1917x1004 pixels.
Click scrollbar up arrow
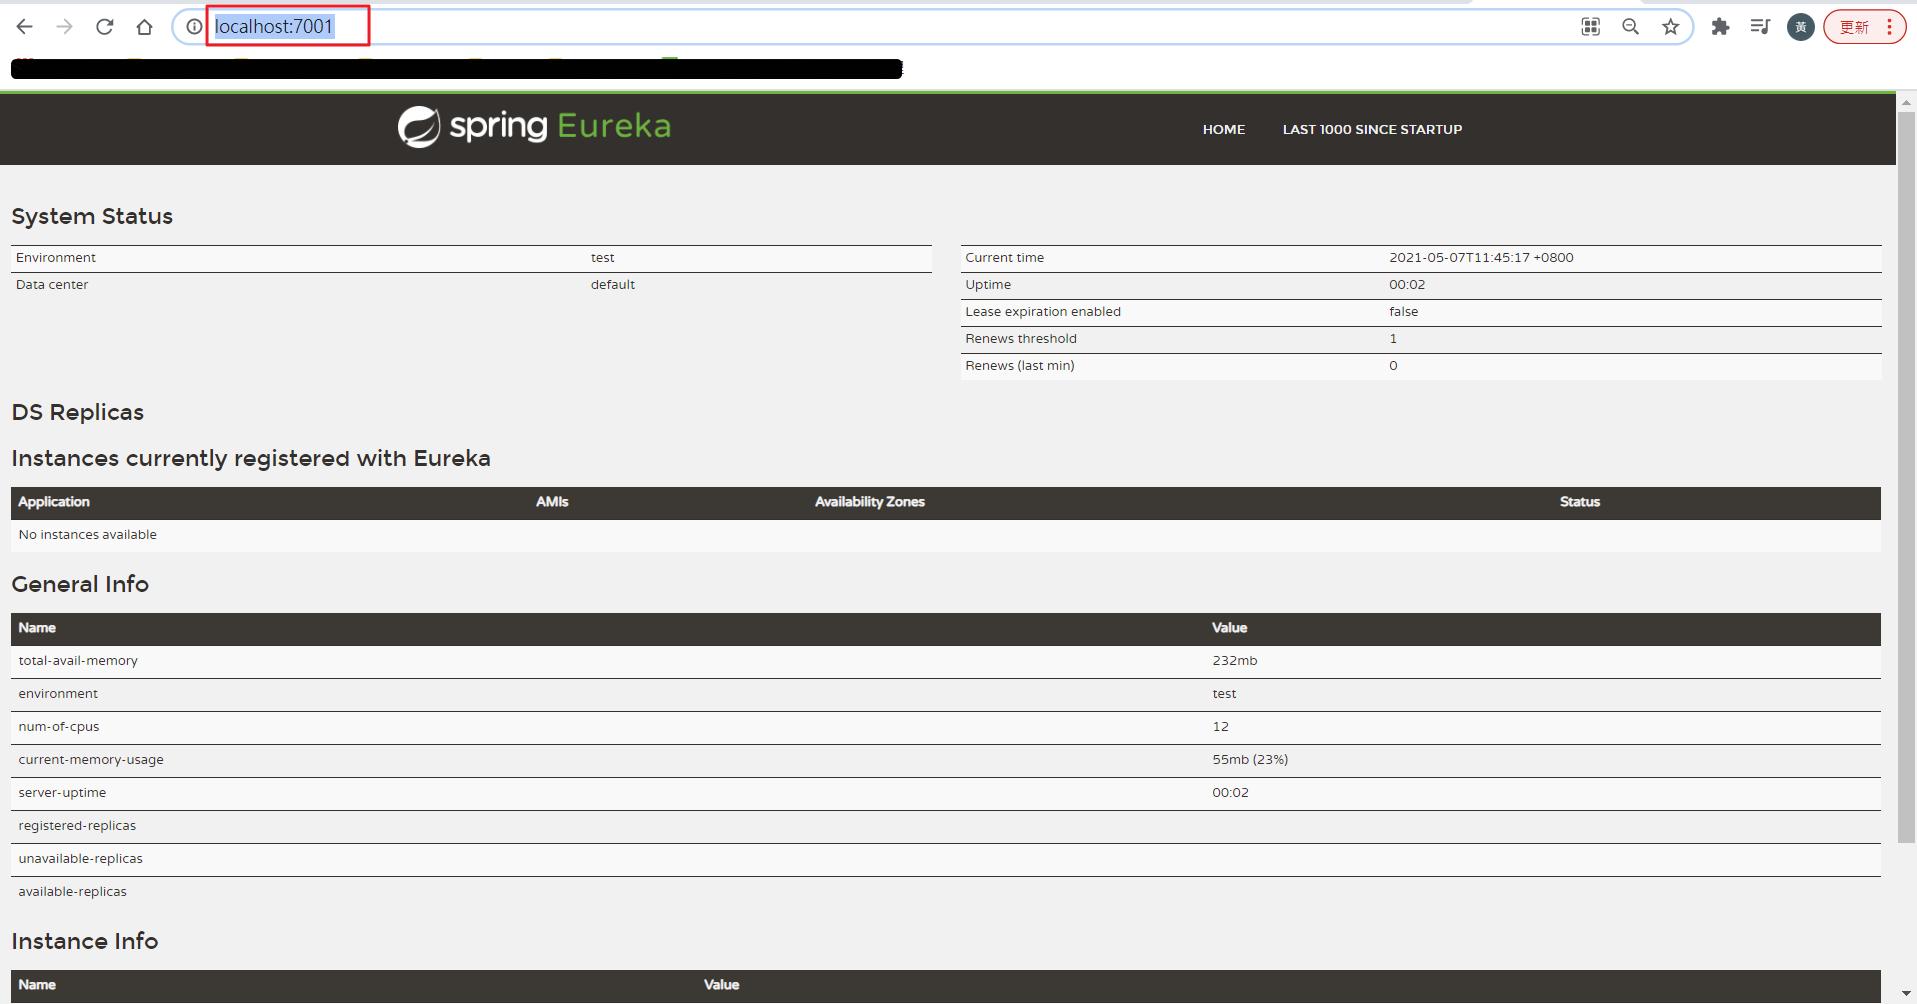(1906, 102)
